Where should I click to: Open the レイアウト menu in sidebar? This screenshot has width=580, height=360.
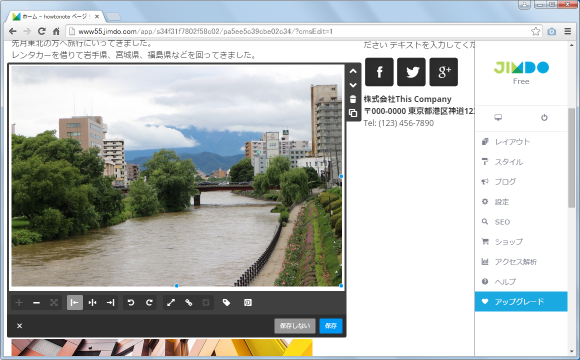(x=521, y=142)
